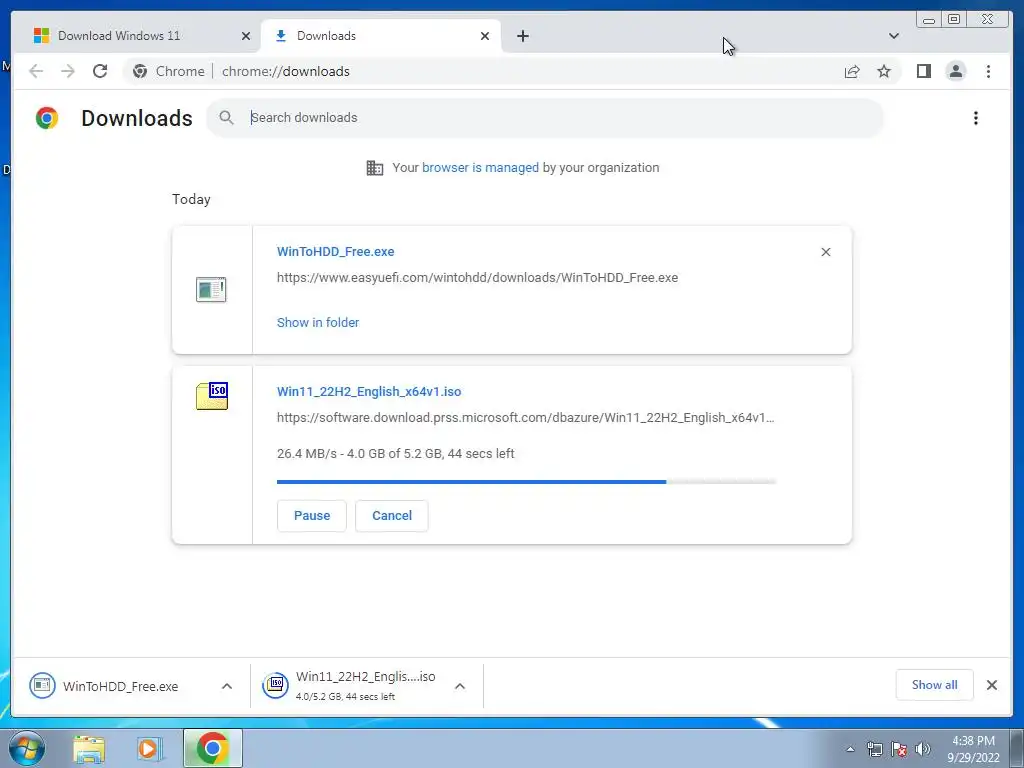Open Show in folder link
Viewport: 1024px width, 768px height.
click(x=318, y=323)
